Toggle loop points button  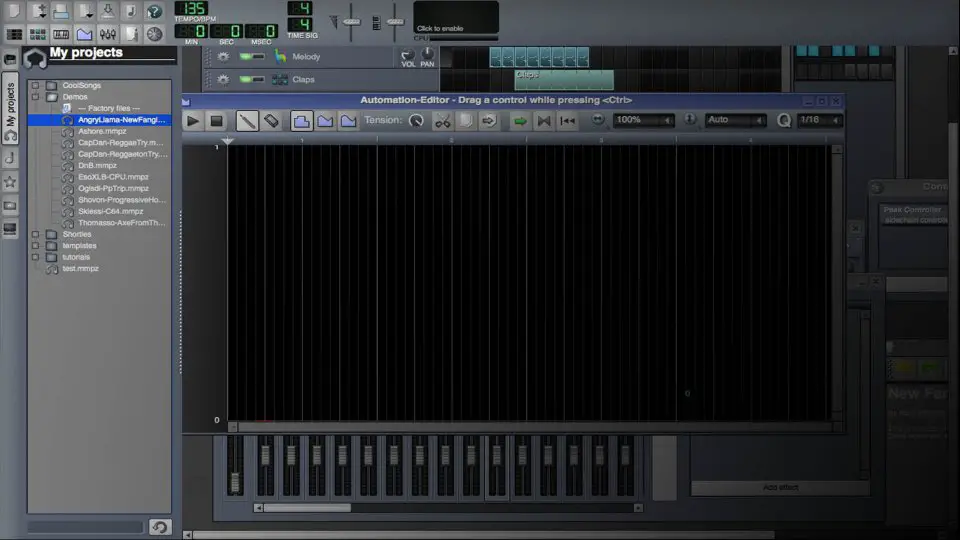point(544,121)
